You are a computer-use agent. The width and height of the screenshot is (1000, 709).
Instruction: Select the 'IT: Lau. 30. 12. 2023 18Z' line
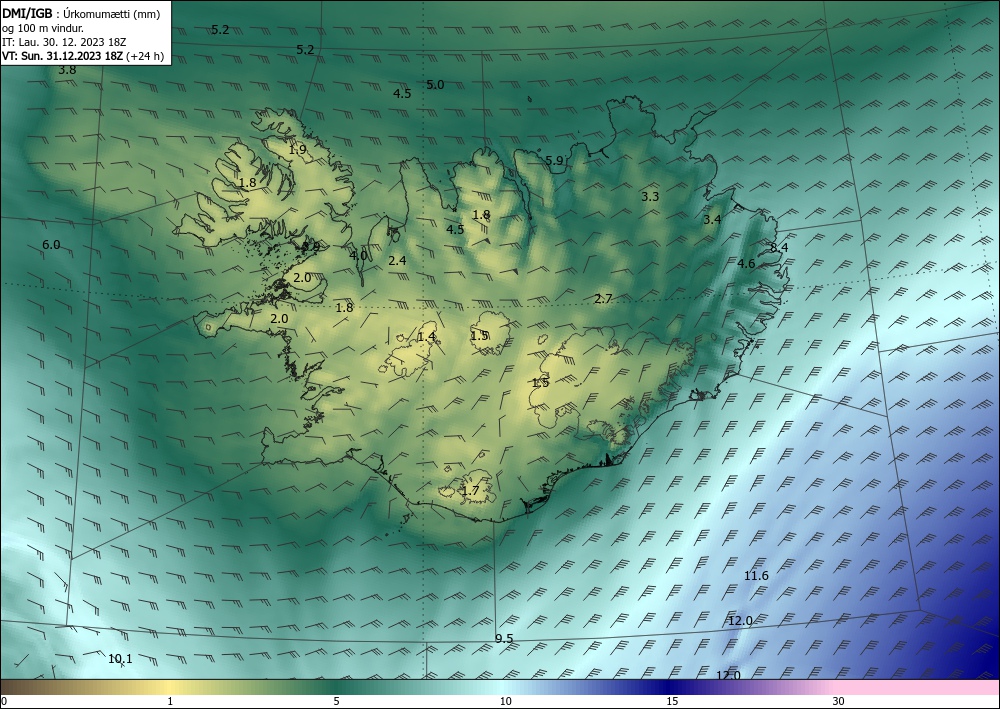64,42
